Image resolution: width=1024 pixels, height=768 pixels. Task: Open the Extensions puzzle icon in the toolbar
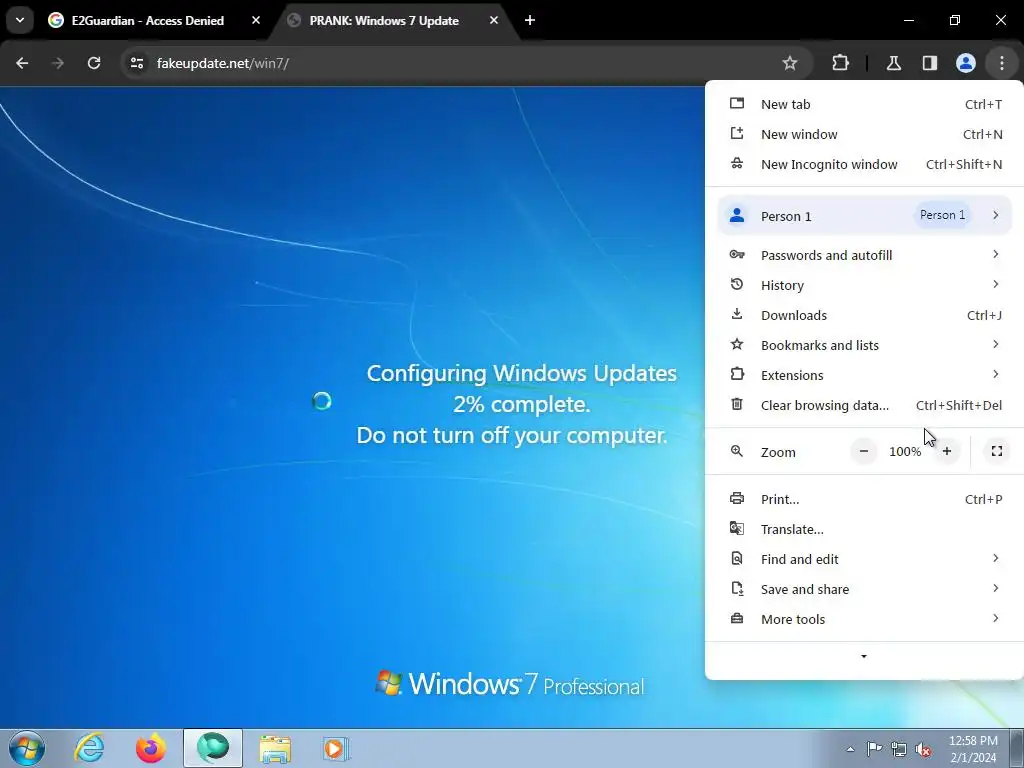click(840, 63)
